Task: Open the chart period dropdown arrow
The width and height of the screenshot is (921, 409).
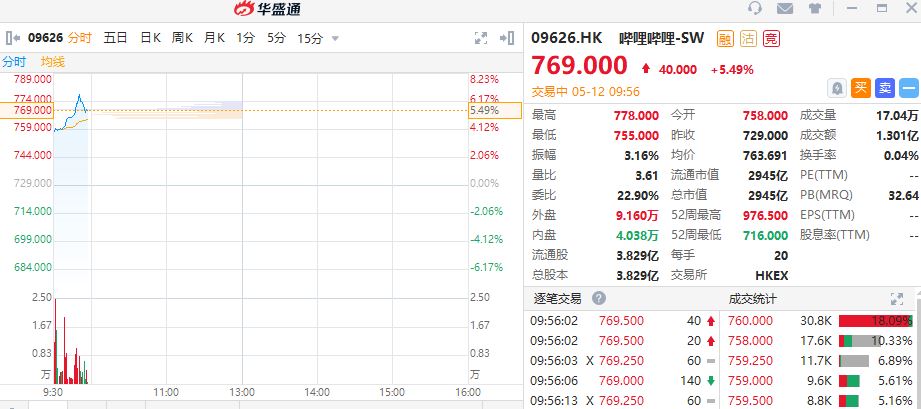Action: pyautogui.click(x=335, y=39)
